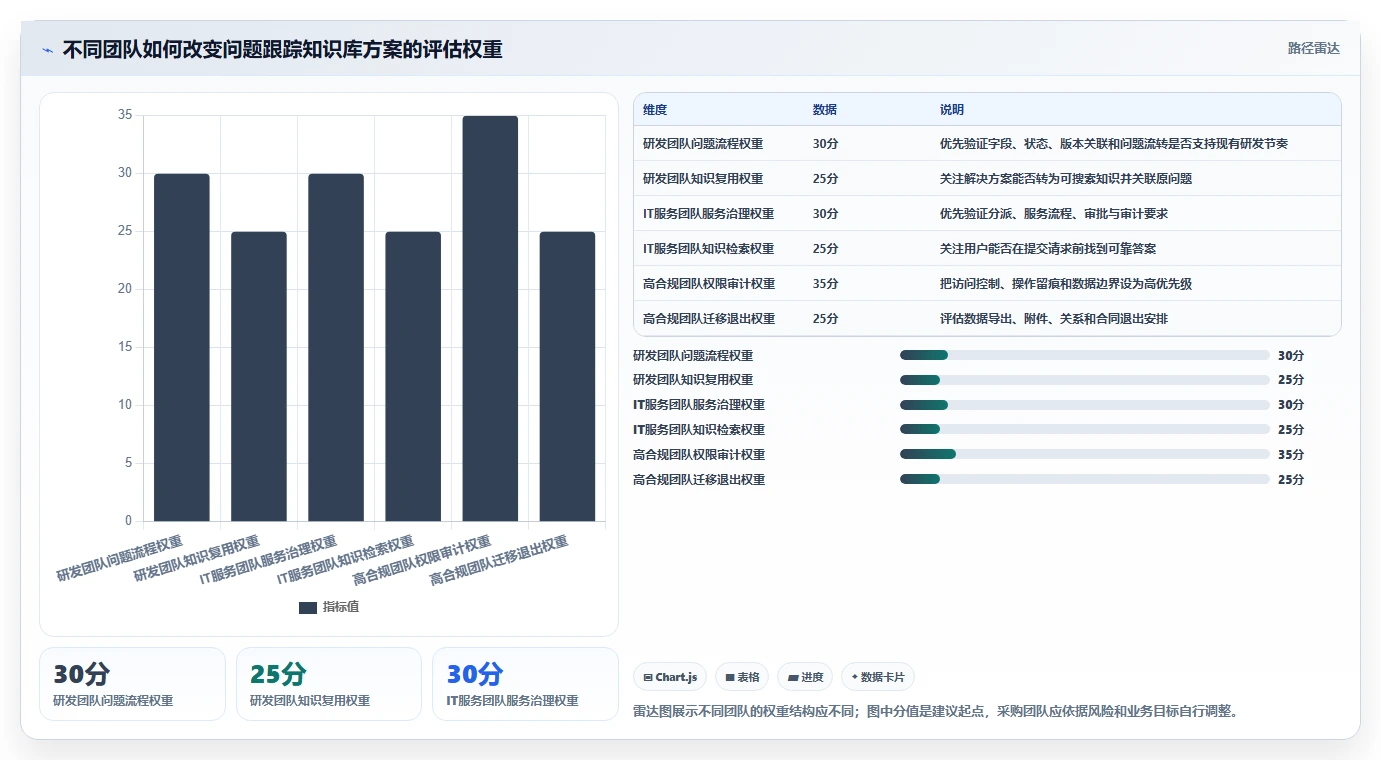Click the 研发团队知识复用权重 progress bar

click(x=1085, y=380)
